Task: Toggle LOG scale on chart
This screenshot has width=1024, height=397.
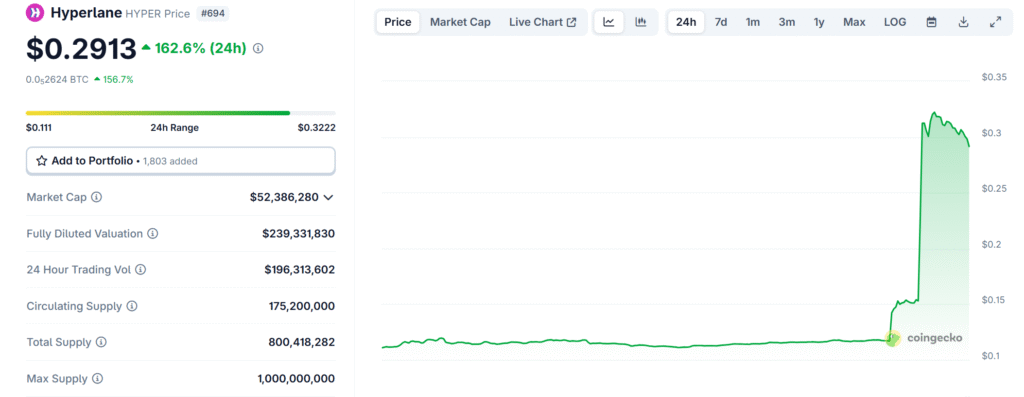Action: pyautogui.click(x=895, y=22)
